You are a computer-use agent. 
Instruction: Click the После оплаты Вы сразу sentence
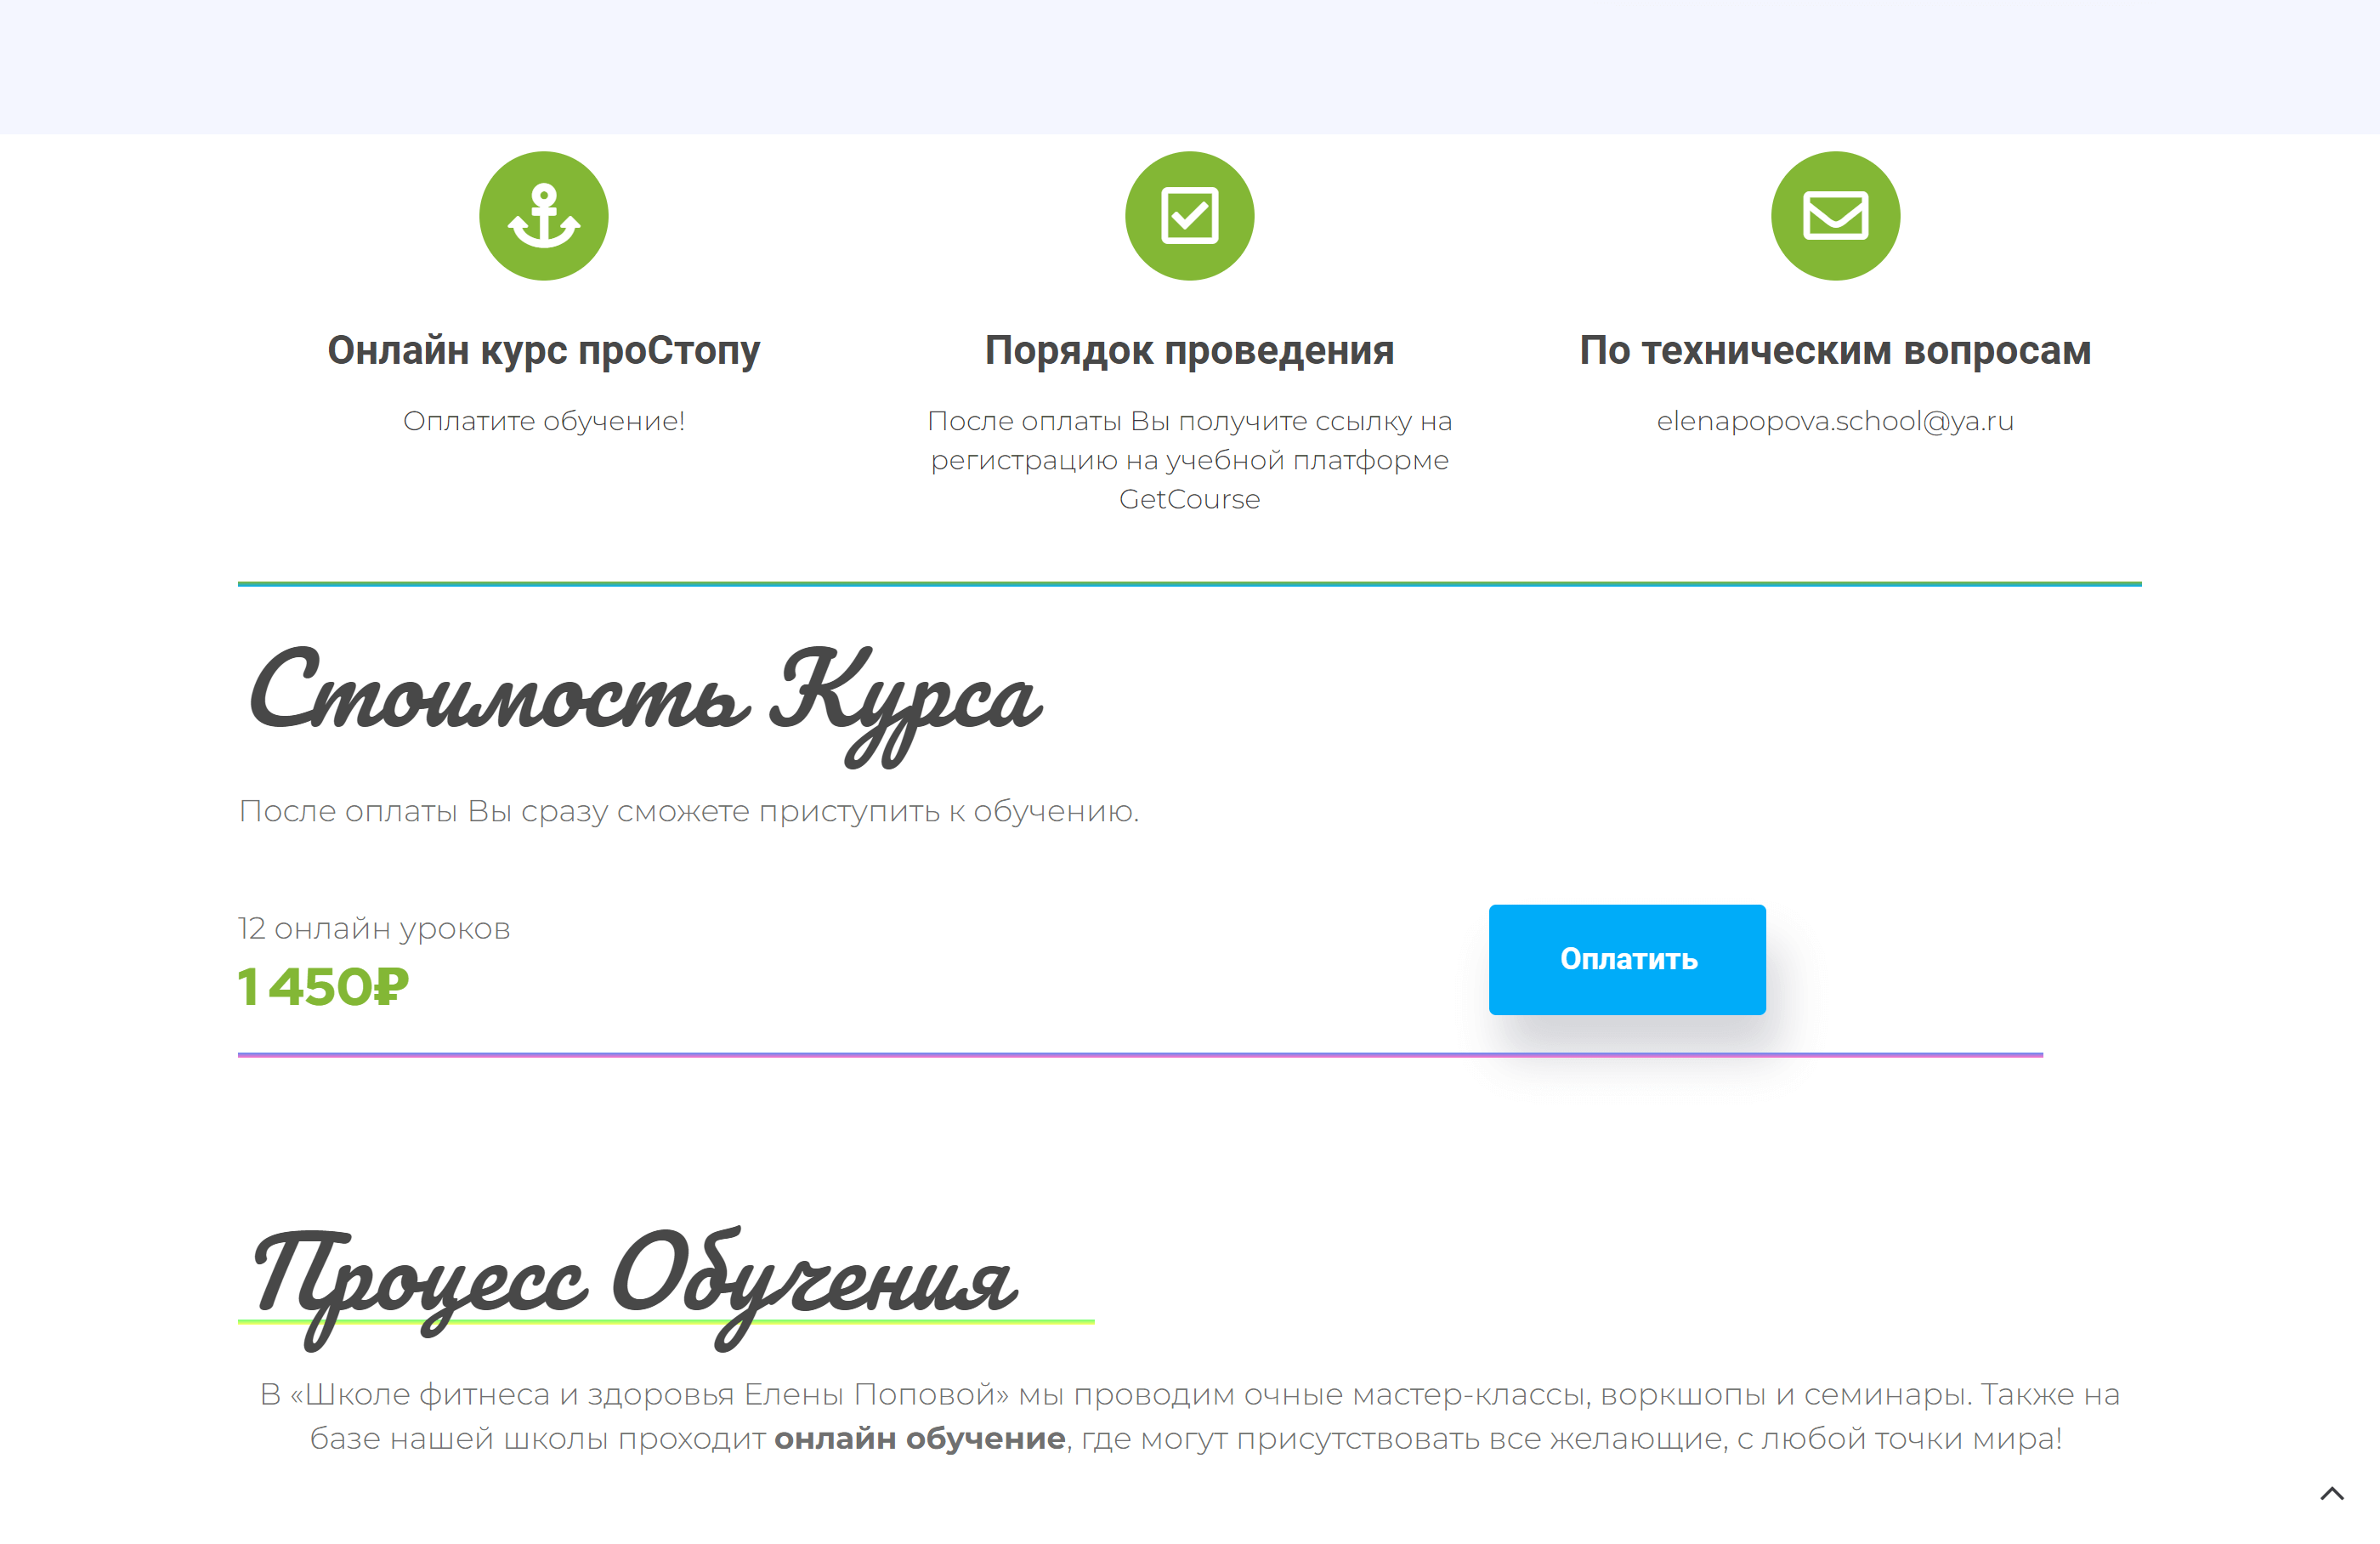click(689, 811)
